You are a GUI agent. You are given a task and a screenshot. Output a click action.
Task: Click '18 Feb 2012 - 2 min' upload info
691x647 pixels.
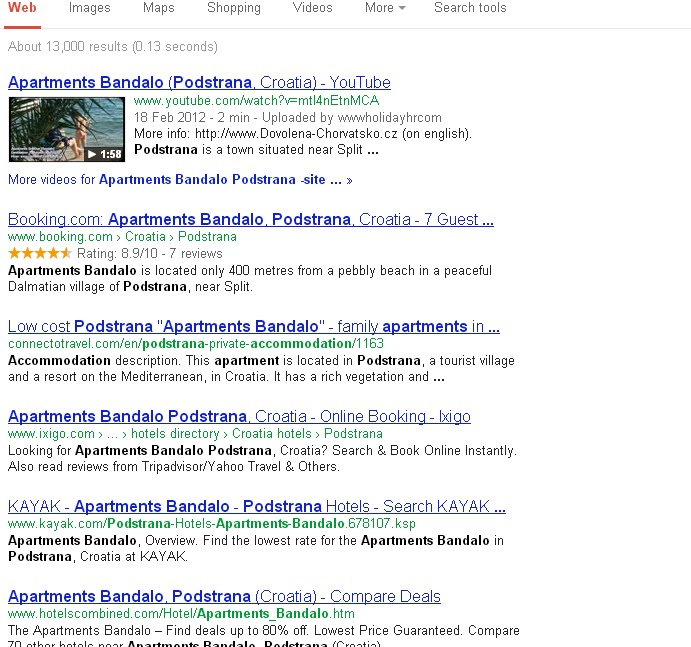[x=192, y=117]
